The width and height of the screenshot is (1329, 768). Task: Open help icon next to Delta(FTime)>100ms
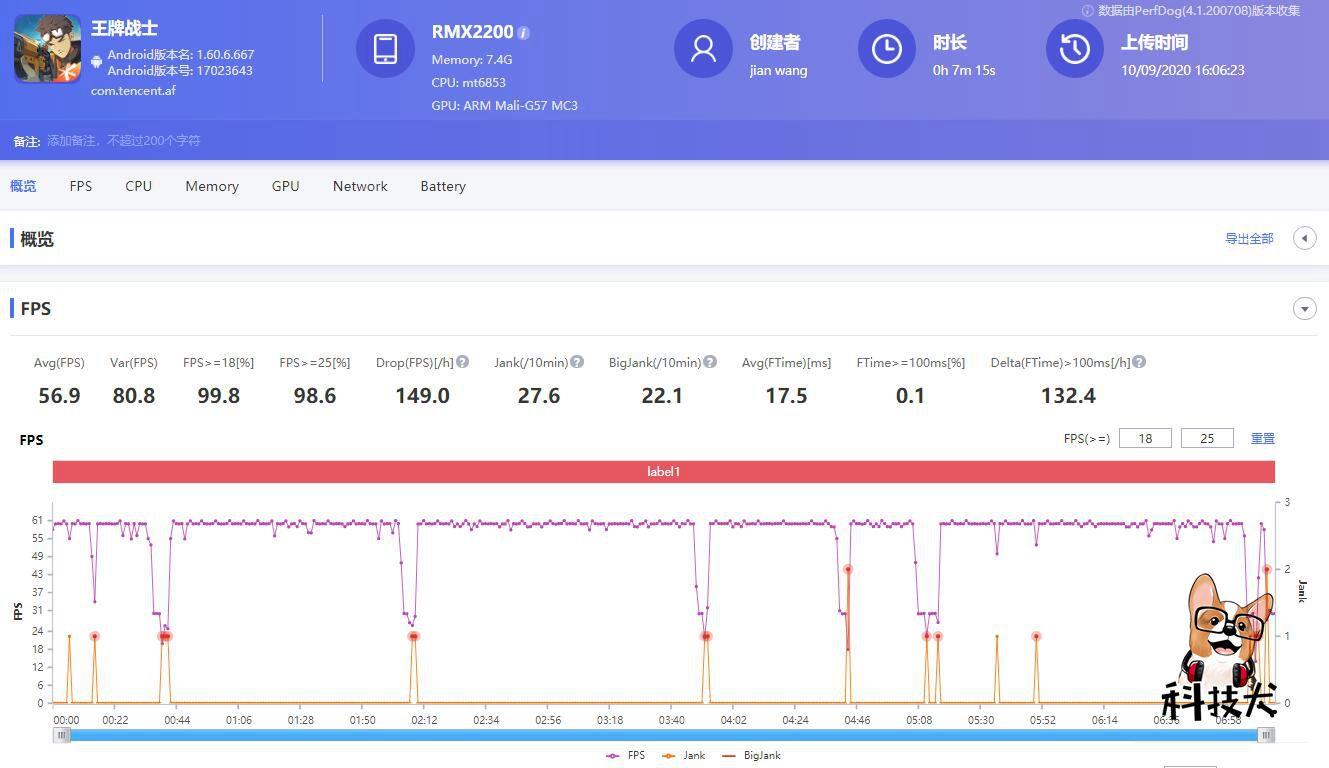(1139, 362)
